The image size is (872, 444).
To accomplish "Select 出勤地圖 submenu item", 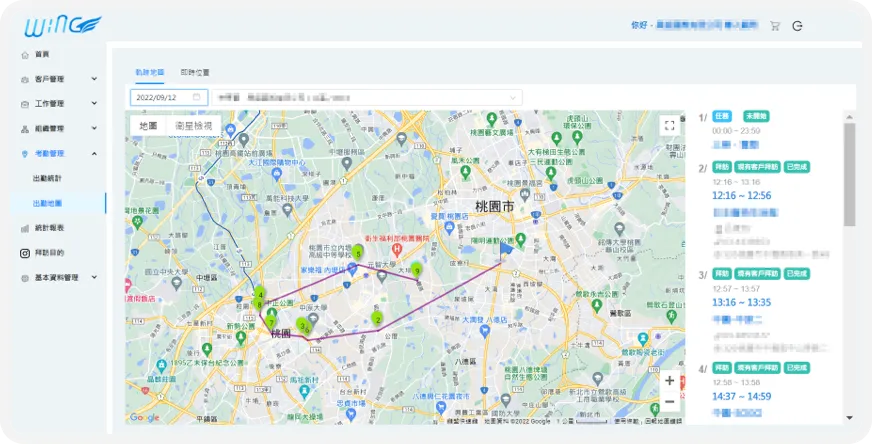I will [x=47, y=204].
